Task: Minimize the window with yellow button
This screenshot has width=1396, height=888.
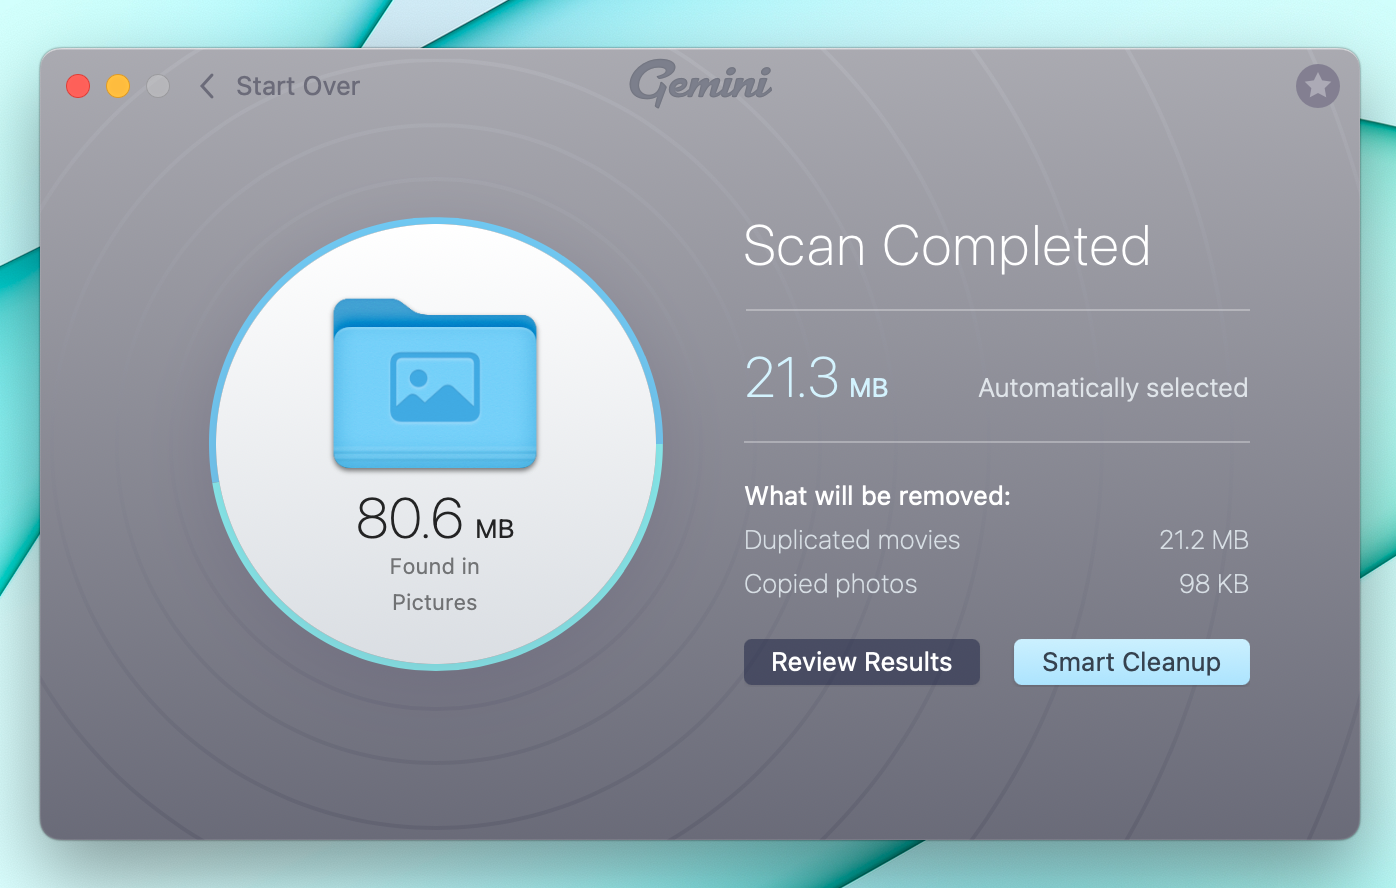Action: point(118,86)
